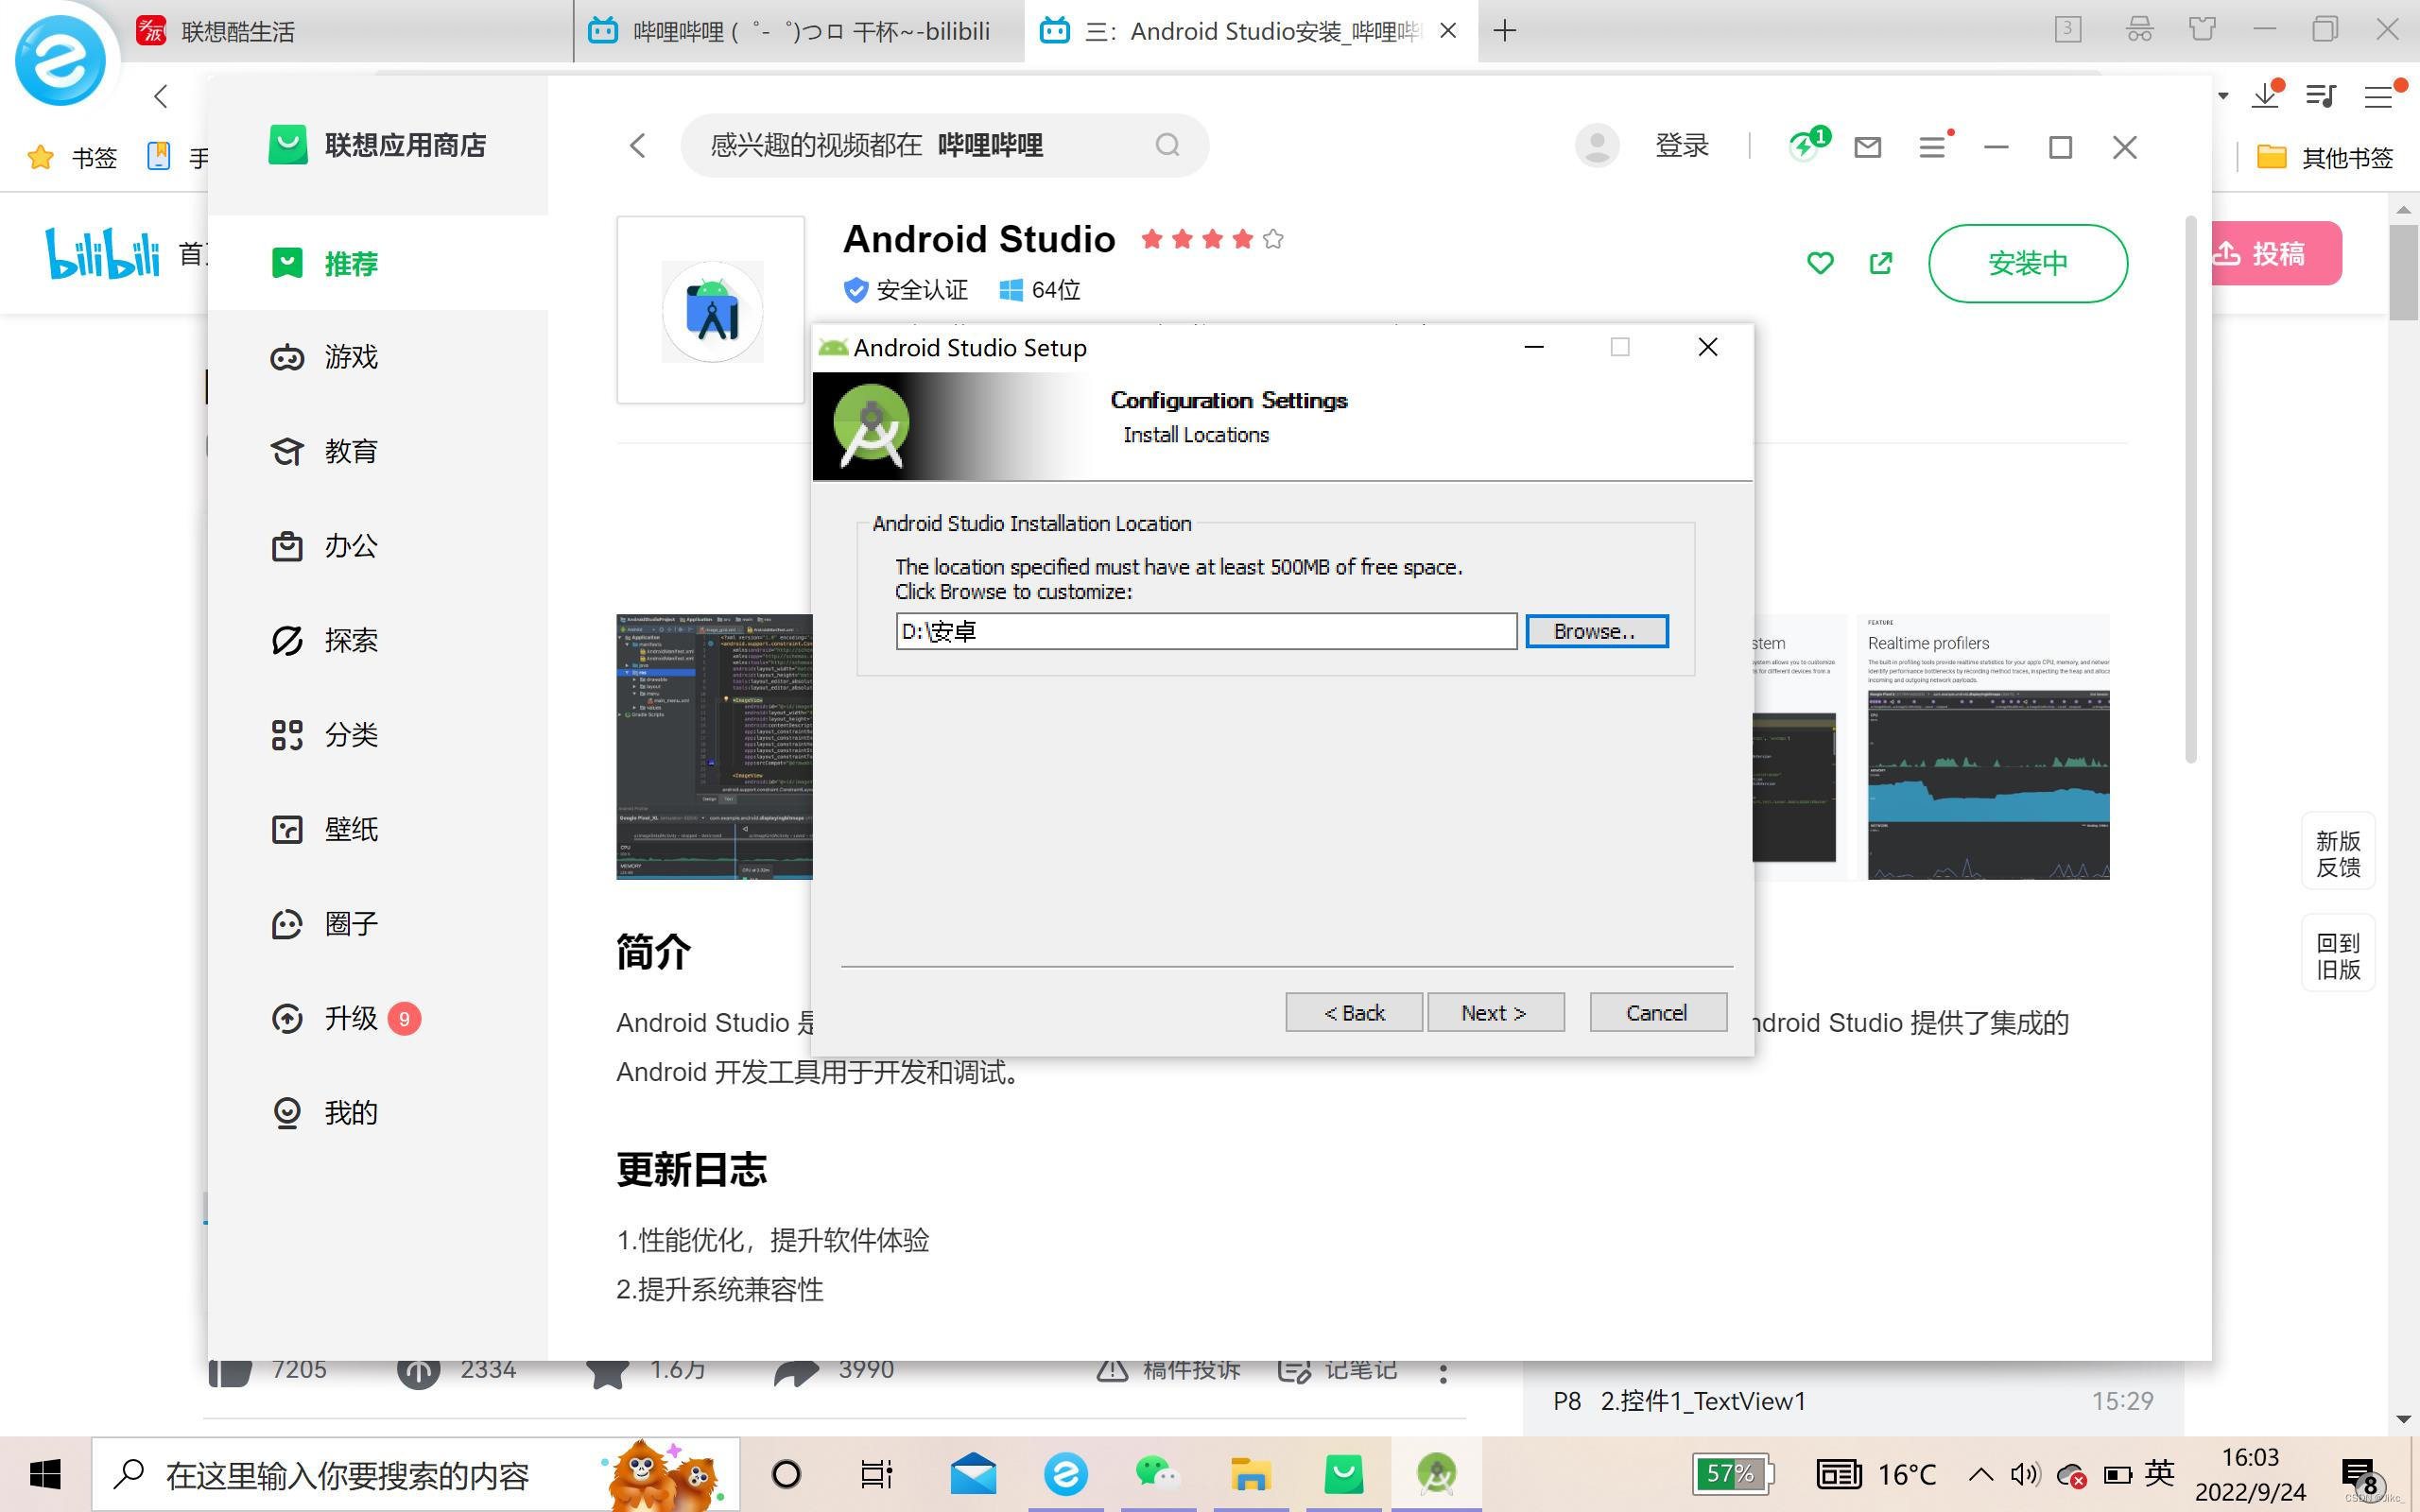Click 登录 to sign in
The image size is (2420, 1512).
(x=1682, y=146)
